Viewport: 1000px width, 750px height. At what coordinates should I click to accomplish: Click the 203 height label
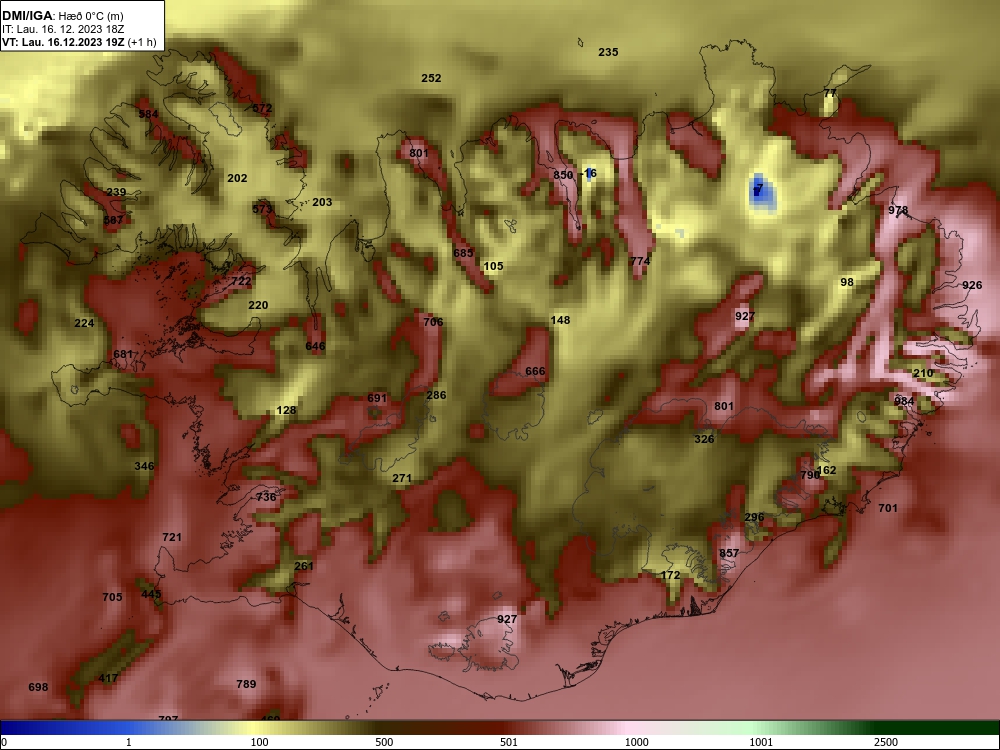[x=322, y=202]
